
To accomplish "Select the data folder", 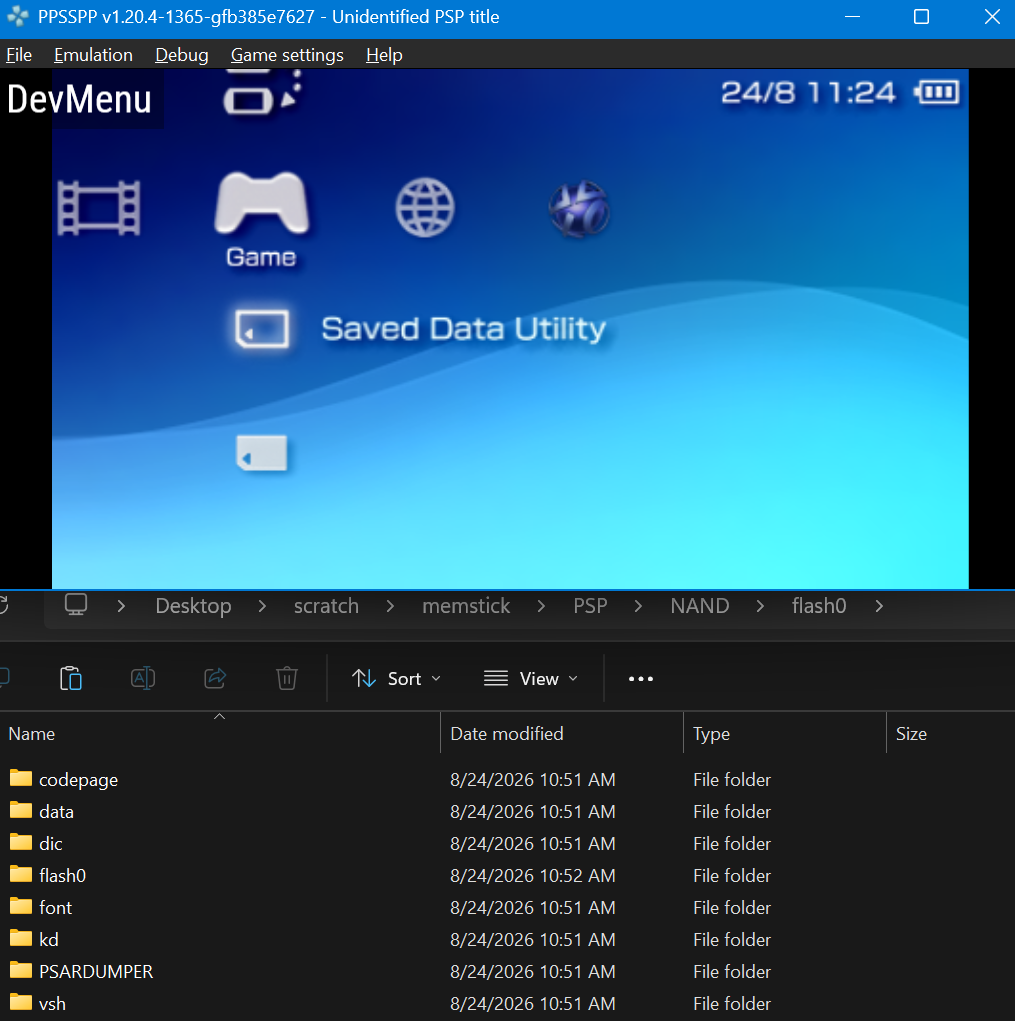I will [x=507, y=811].
